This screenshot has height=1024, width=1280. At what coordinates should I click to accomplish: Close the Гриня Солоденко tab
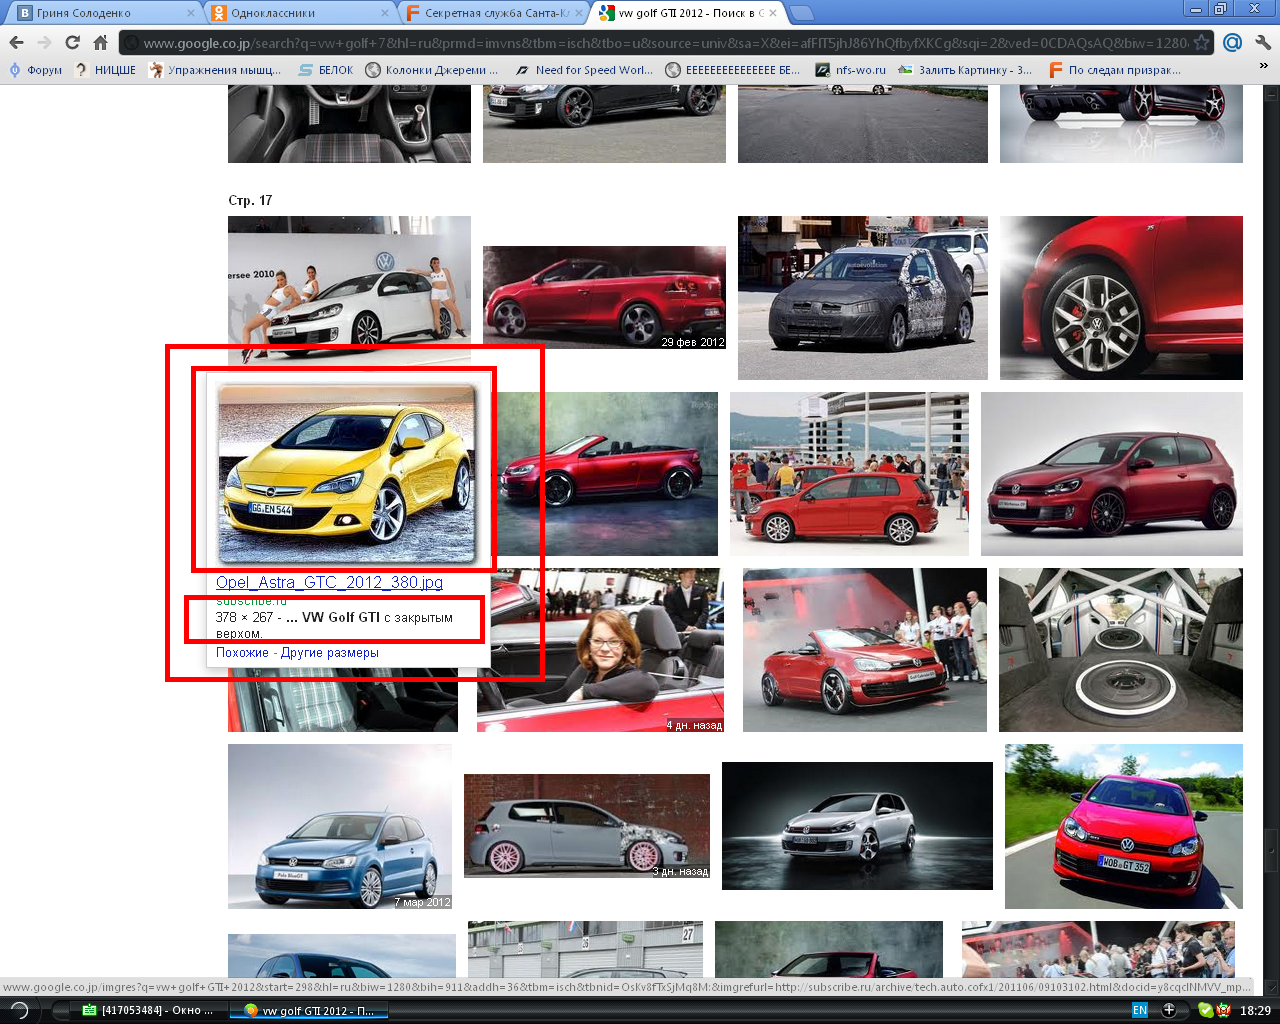pos(191,13)
